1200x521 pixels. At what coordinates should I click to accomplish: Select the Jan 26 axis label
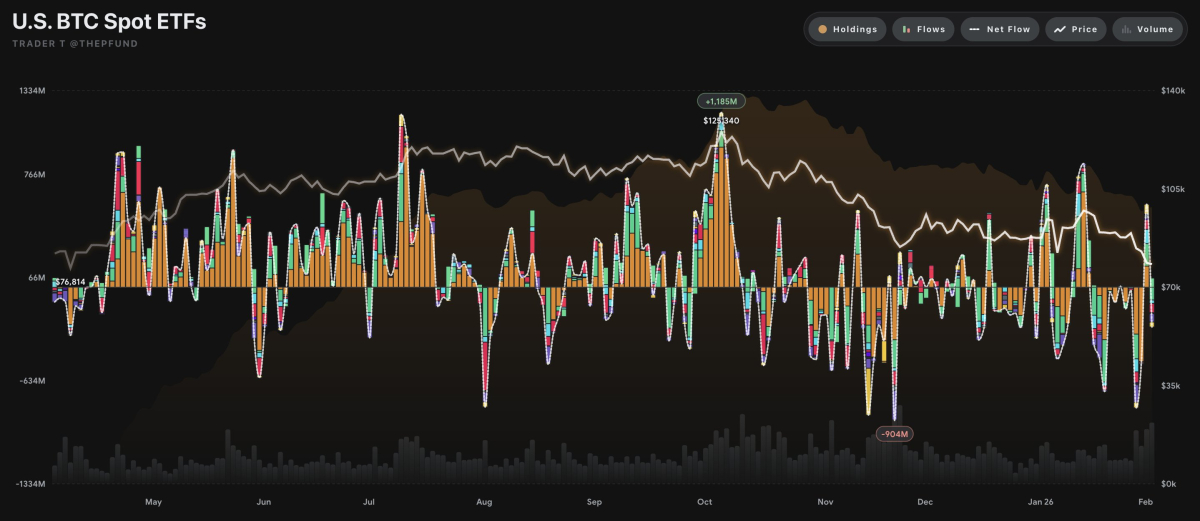[x=1041, y=501]
